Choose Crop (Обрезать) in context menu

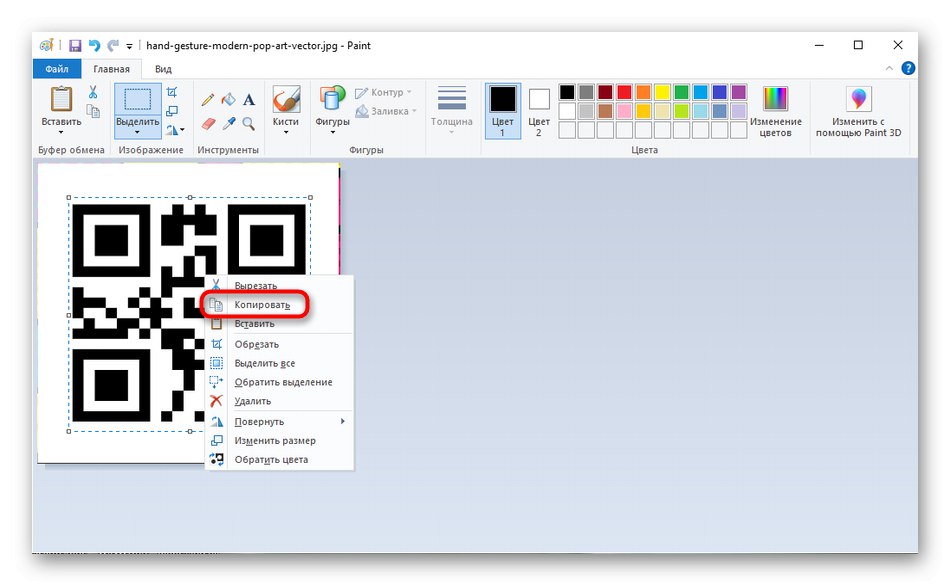coord(279,344)
